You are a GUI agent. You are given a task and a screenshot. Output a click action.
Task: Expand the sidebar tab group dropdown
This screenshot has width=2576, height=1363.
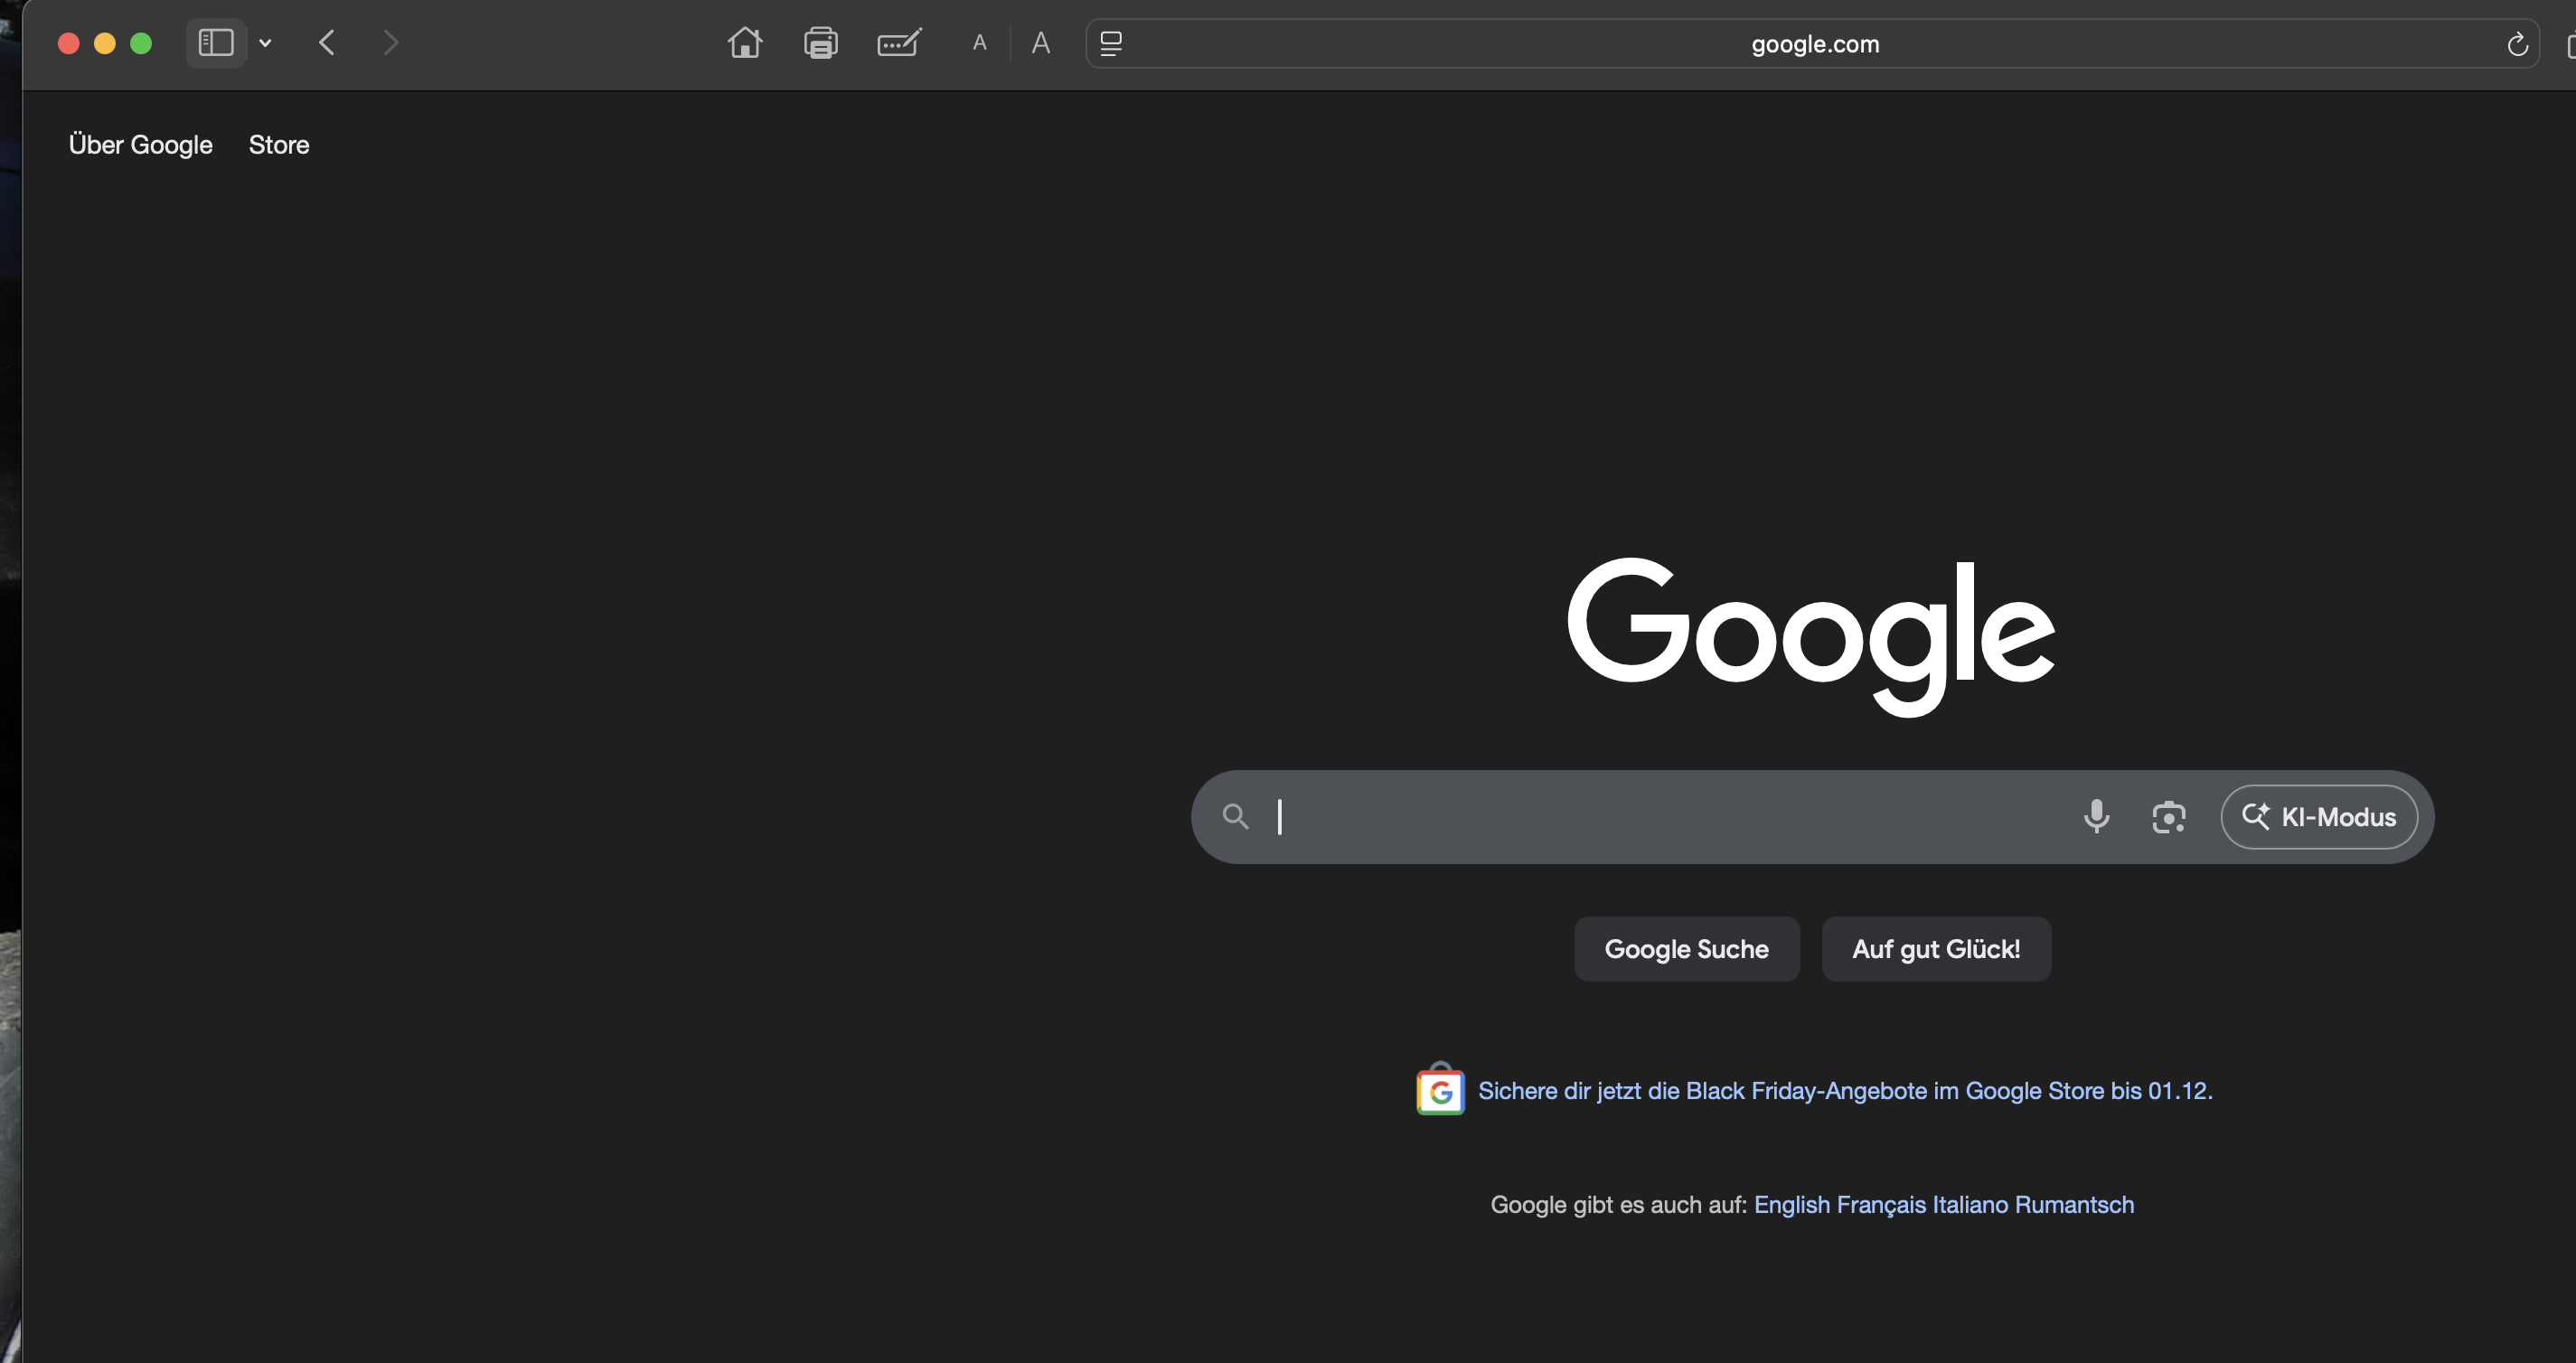265,43
